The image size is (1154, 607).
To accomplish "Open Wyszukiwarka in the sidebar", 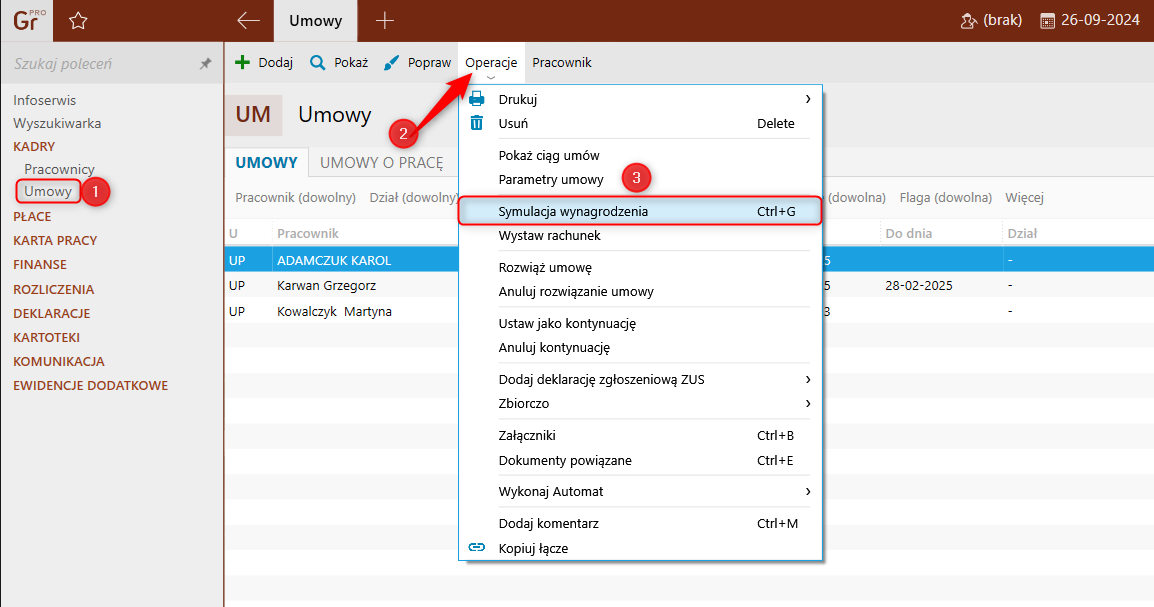I will [57, 123].
